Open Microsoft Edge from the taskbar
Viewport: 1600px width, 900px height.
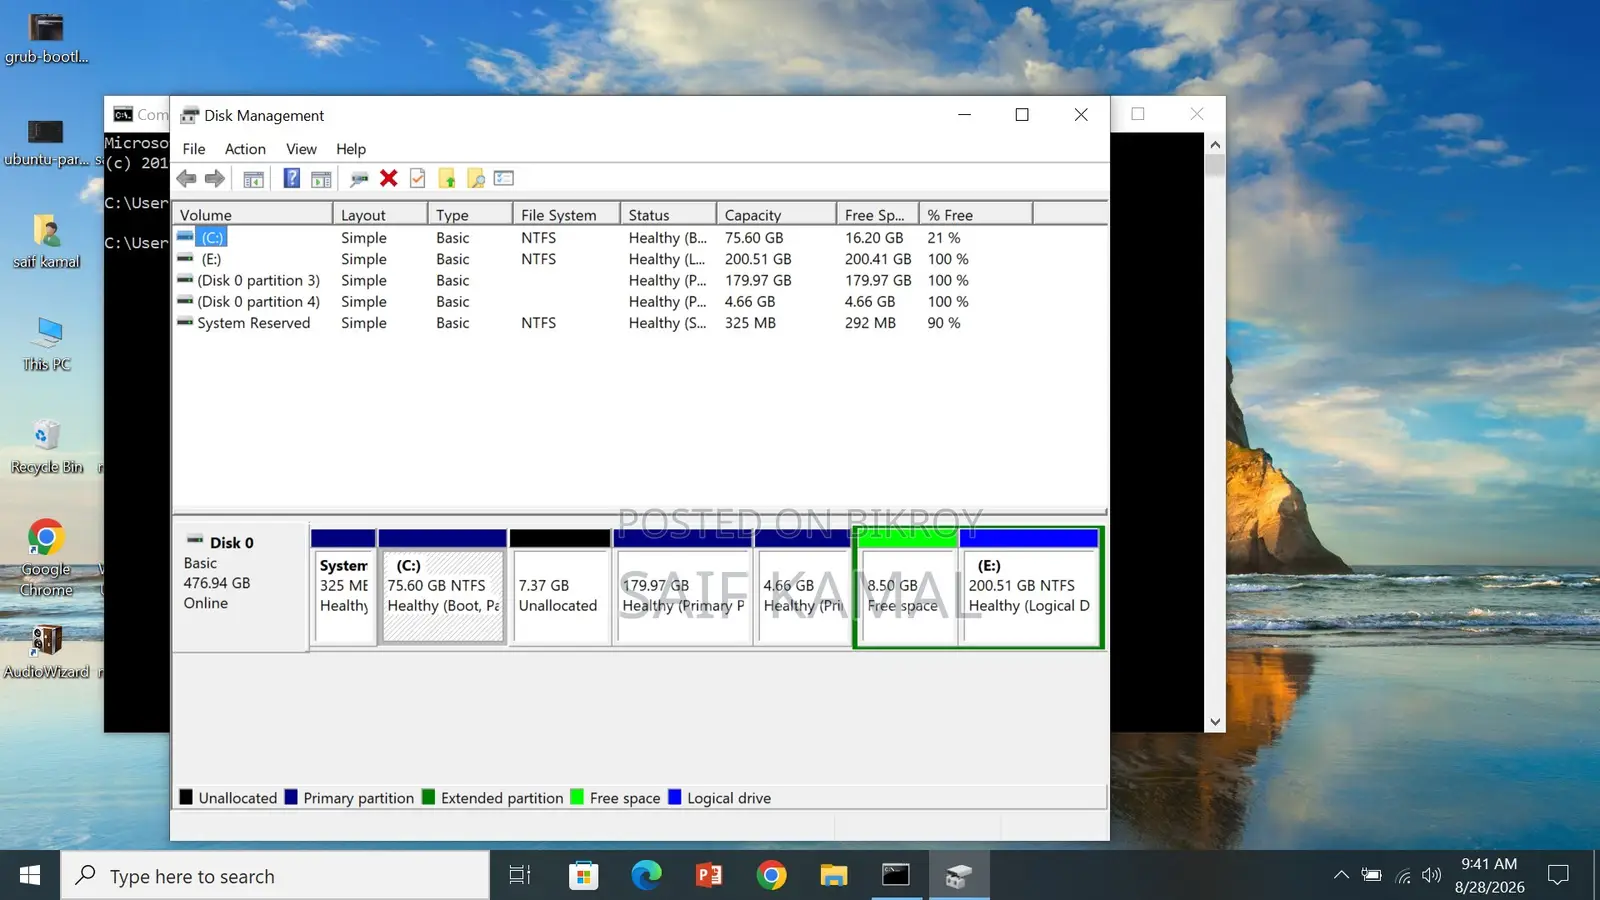pyautogui.click(x=646, y=876)
